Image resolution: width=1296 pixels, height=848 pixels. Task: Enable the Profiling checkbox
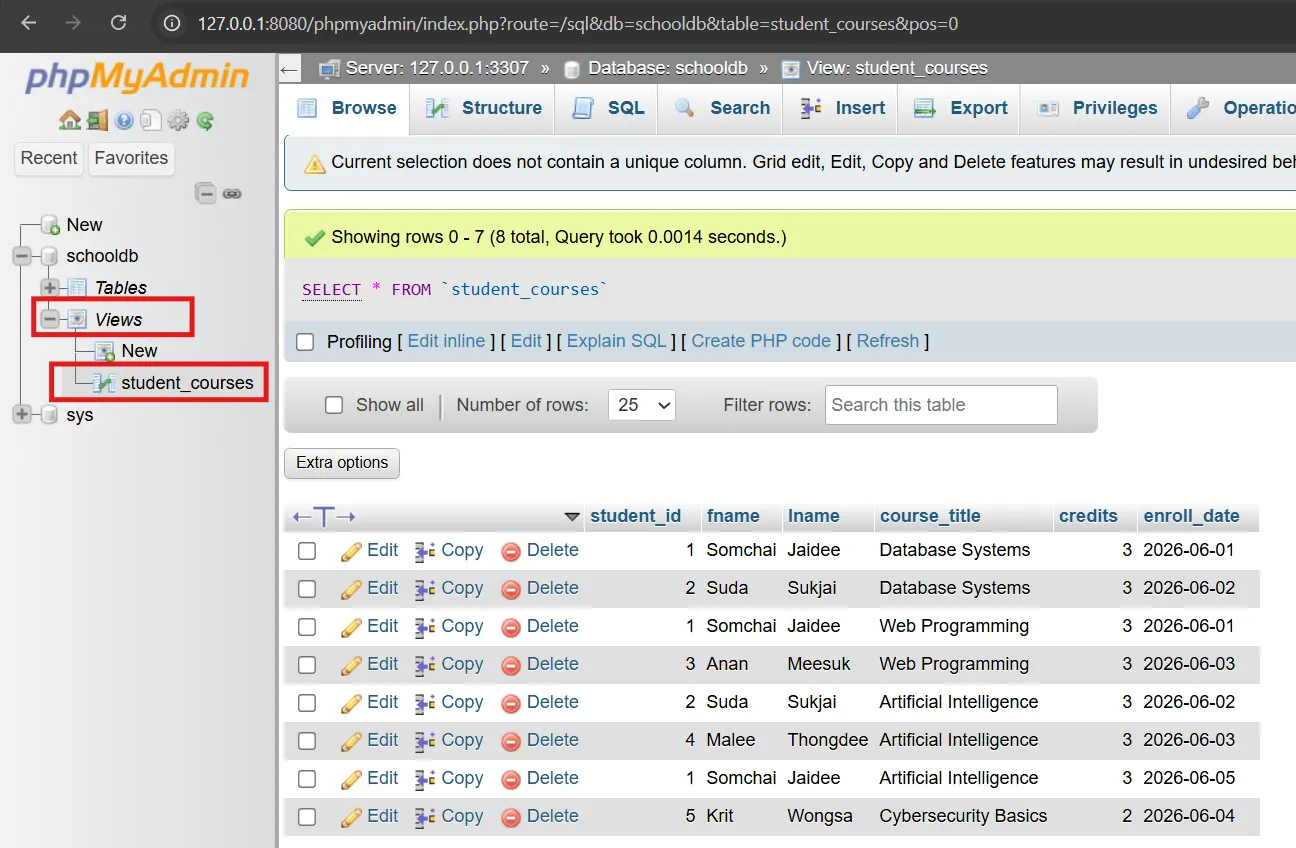click(x=306, y=342)
